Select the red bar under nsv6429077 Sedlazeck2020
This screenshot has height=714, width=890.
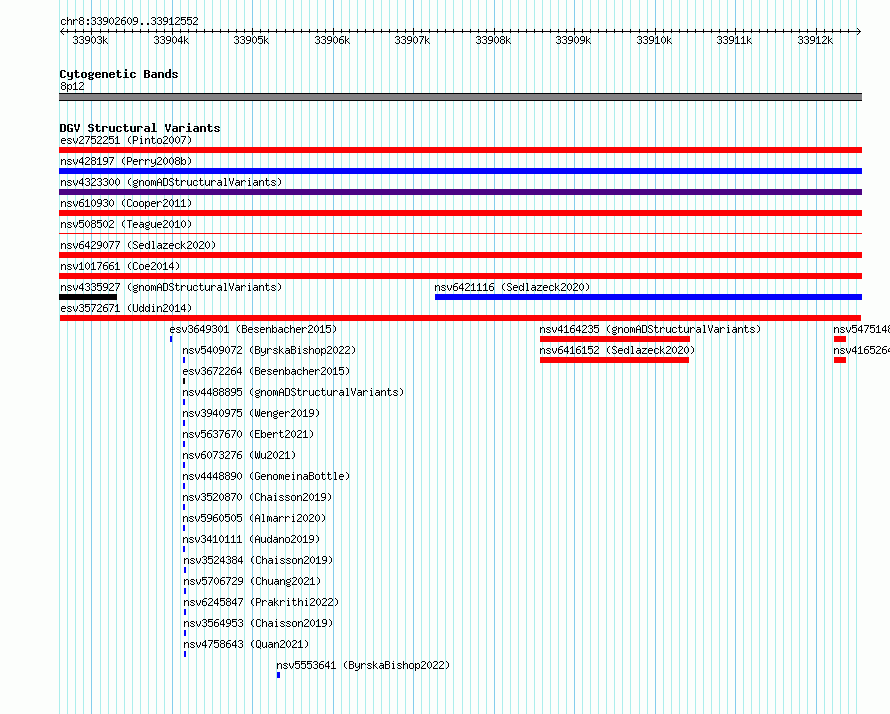coord(460,255)
